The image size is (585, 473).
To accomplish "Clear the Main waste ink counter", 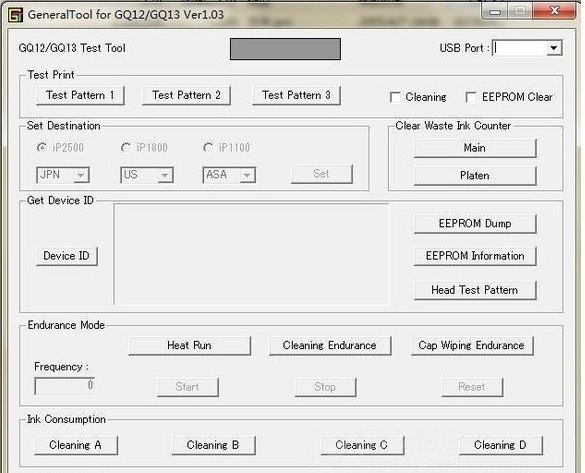I will [475, 148].
